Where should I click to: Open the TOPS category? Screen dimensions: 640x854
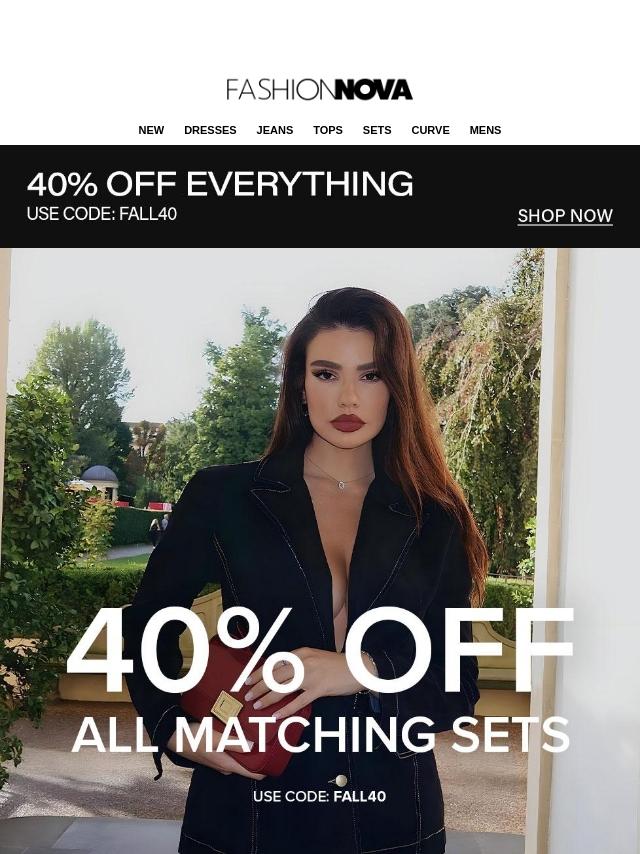coord(328,130)
